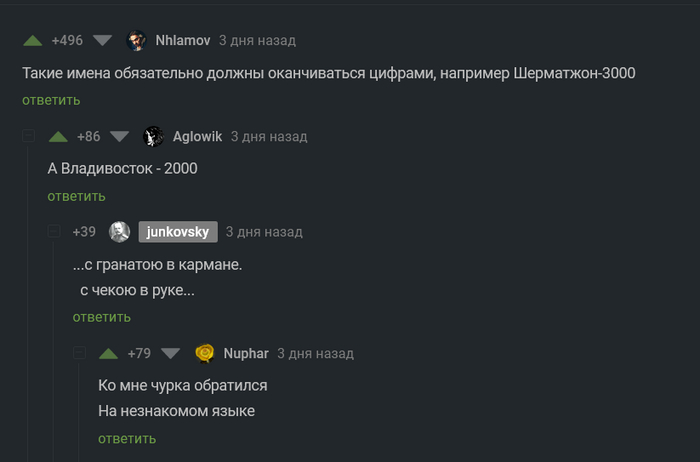Screen dimensions: 700x462
Task: Open the highlighted junkovsky username badge
Action: [177, 232]
